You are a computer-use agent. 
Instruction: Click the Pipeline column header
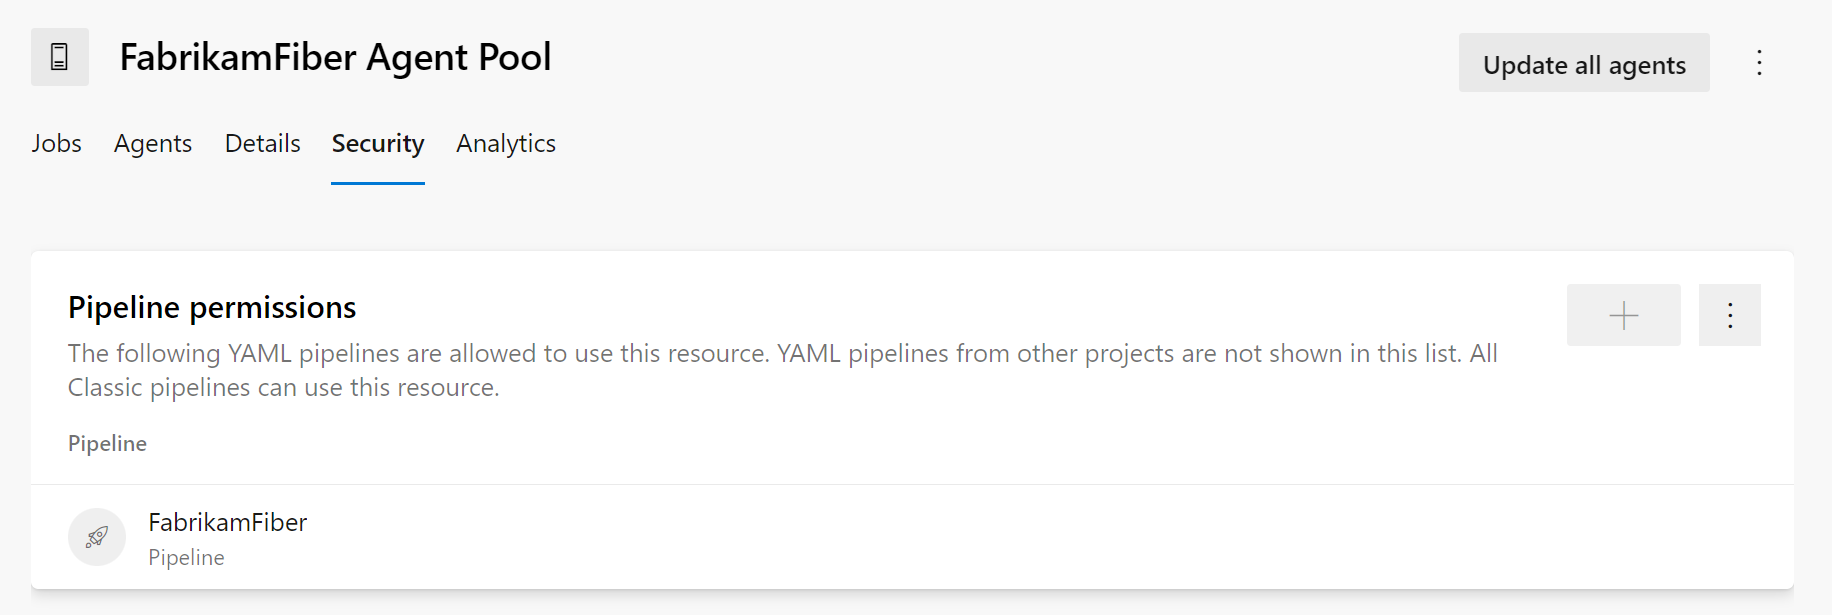click(107, 444)
